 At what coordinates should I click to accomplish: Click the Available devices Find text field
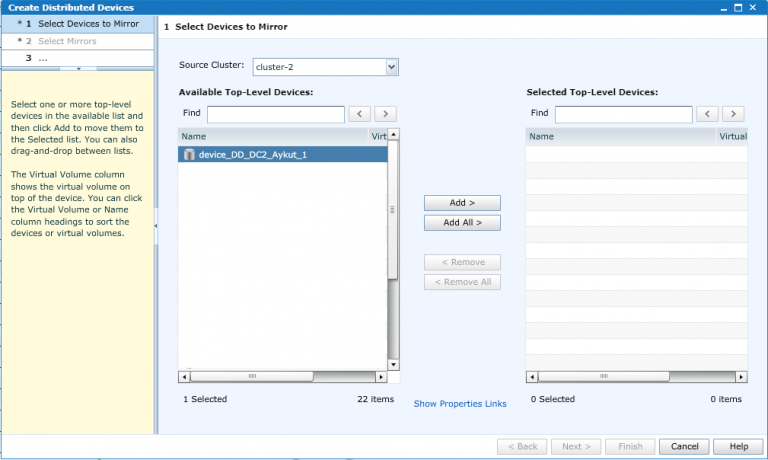pos(275,114)
